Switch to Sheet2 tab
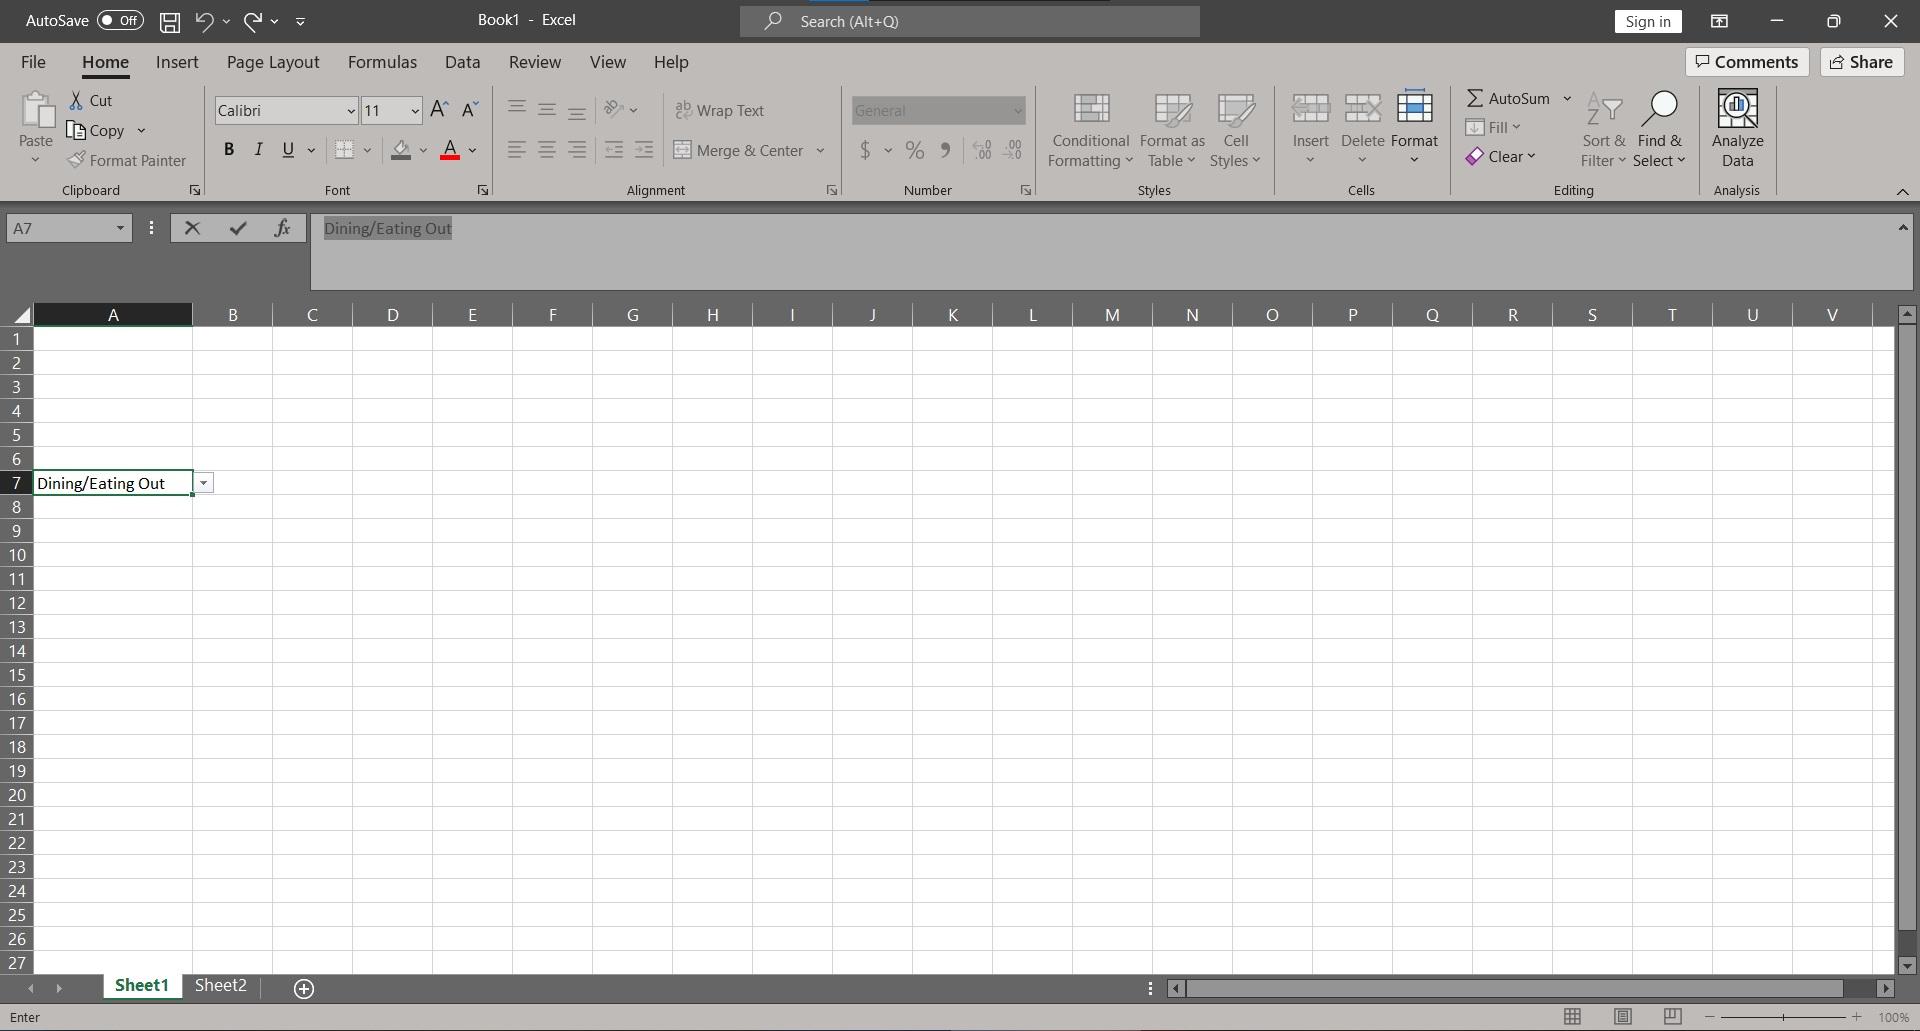The image size is (1920, 1031). [x=220, y=986]
